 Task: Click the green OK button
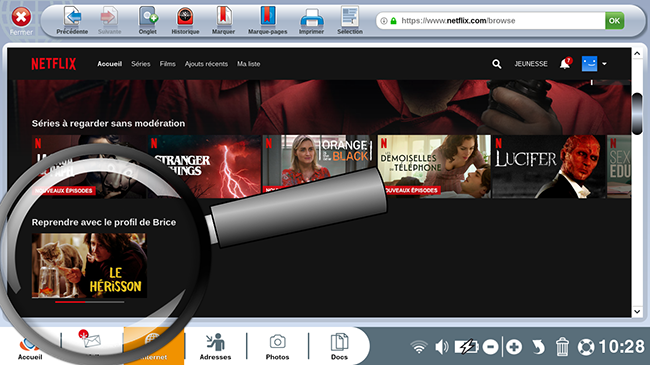tap(614, 20)
